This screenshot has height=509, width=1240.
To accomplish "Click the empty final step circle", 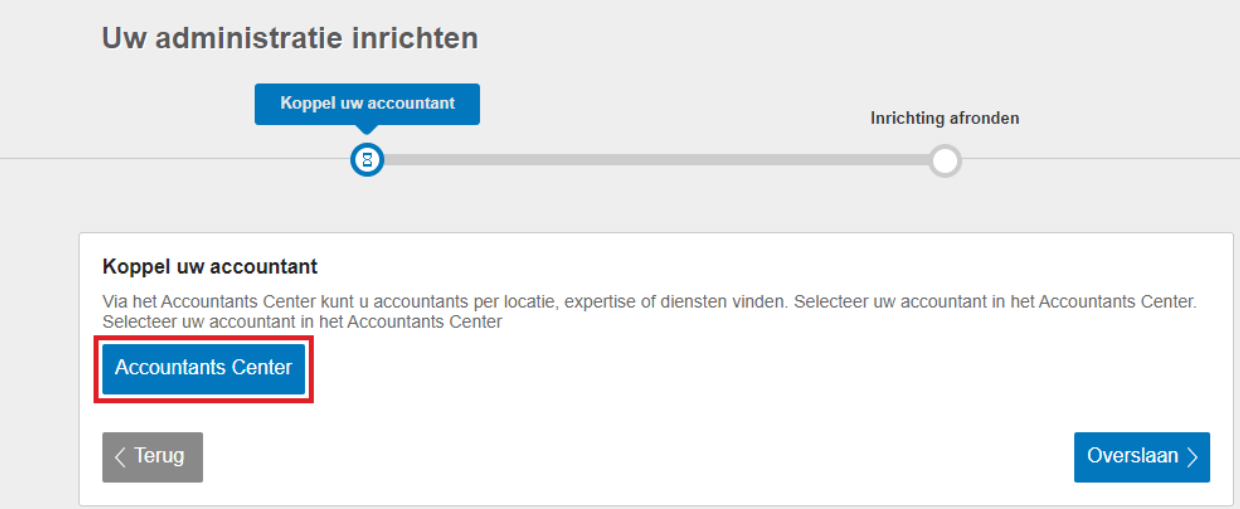I will coord(944,160).
